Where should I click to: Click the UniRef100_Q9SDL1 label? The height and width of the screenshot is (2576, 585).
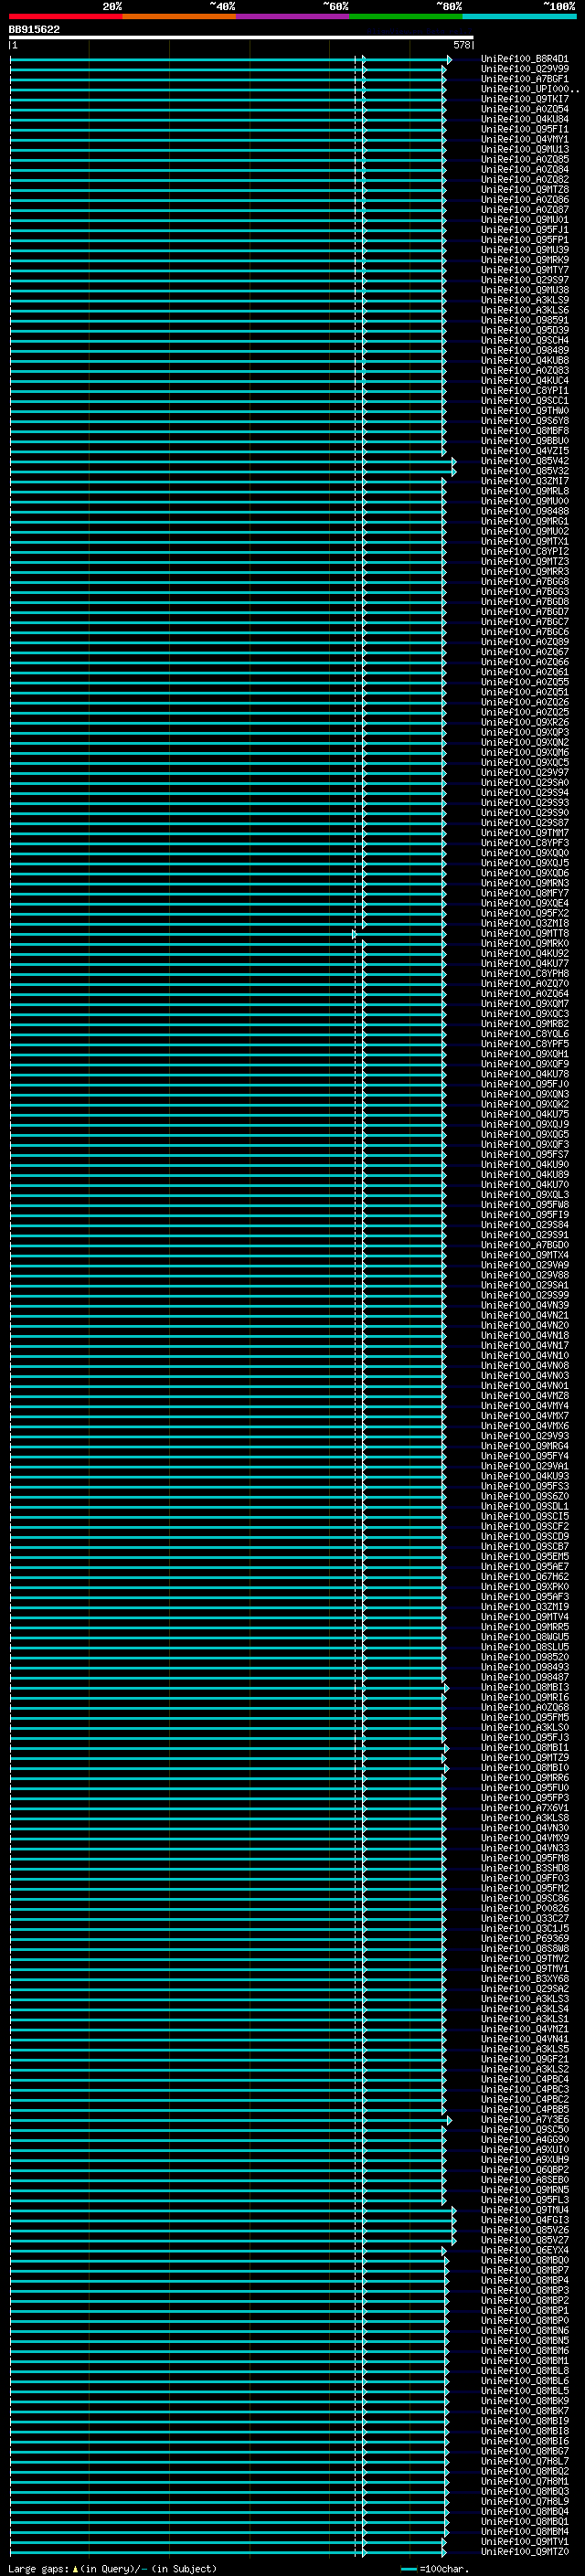(x=524, y=1506)
